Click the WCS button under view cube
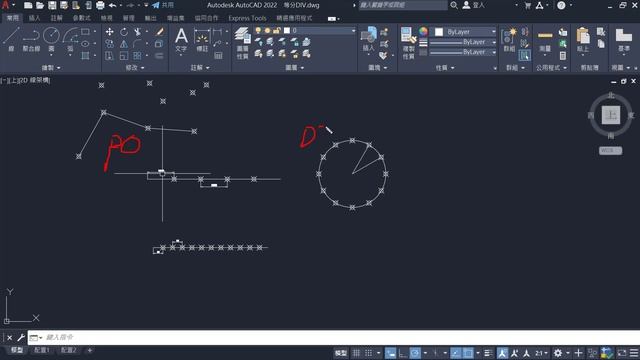The image size is (640, 360). click(x=611, y=151)
